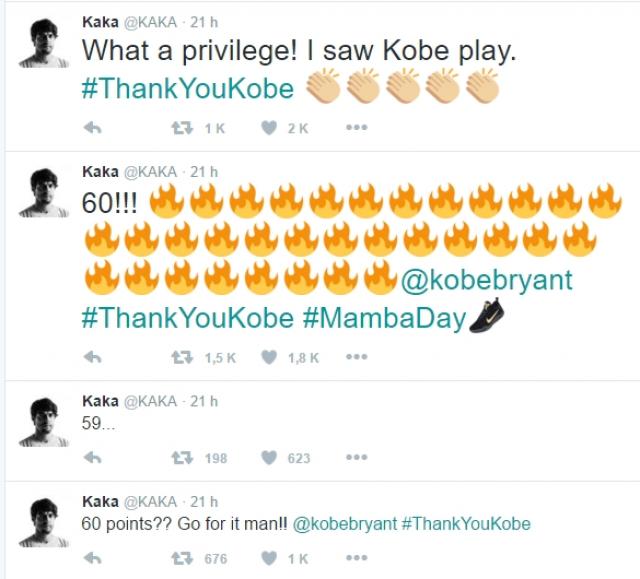
Task: Like the "59..." tweet with 623 likes
Action: click(268, 458)
